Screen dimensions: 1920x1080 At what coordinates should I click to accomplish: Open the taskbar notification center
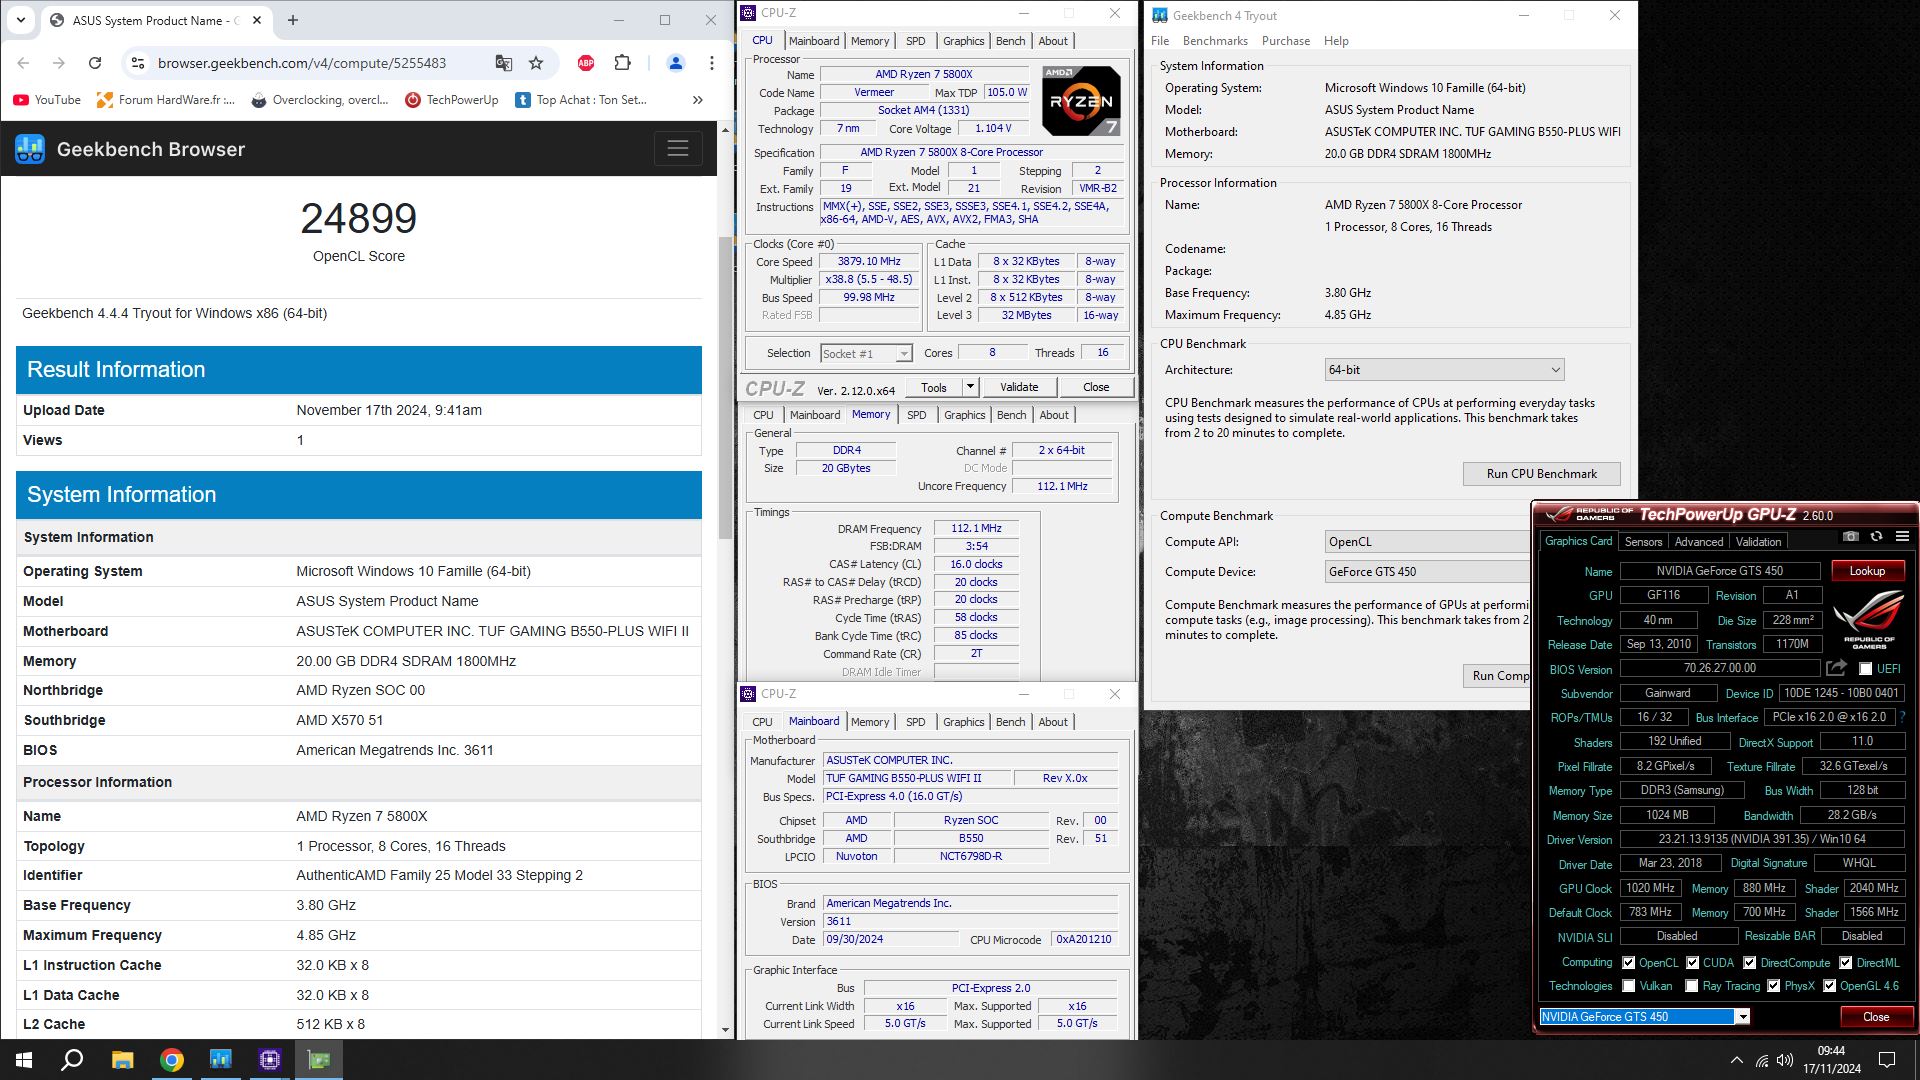(x=1887, y=1060)
